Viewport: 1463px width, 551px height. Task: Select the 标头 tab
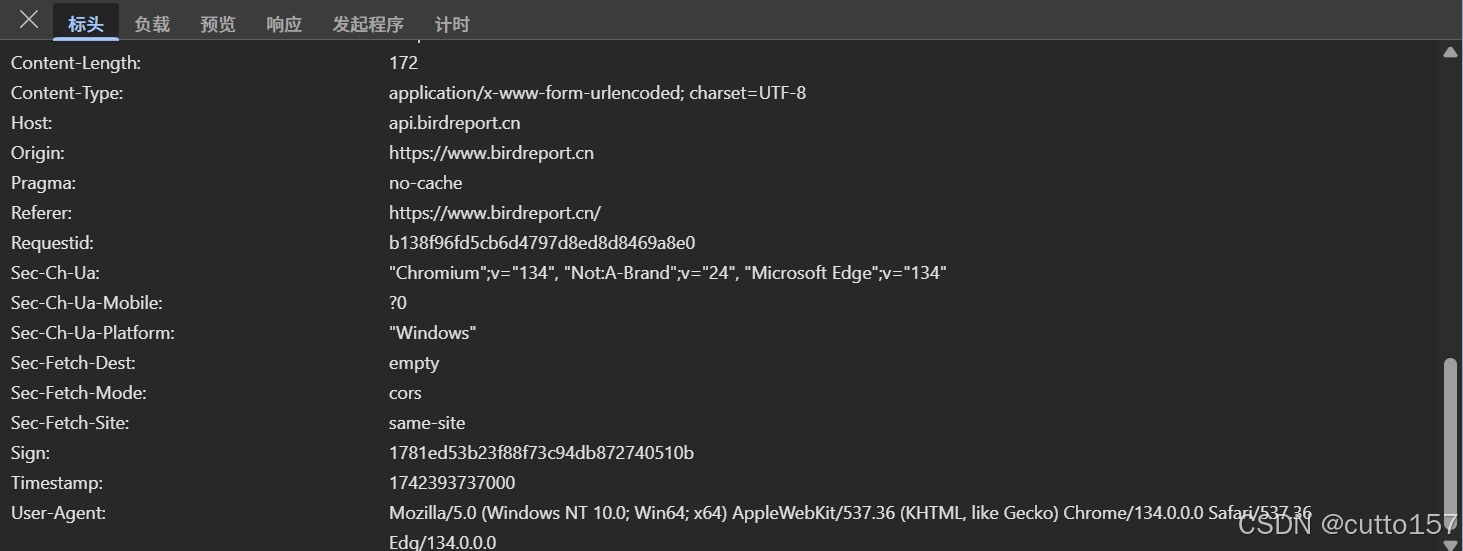86,24
